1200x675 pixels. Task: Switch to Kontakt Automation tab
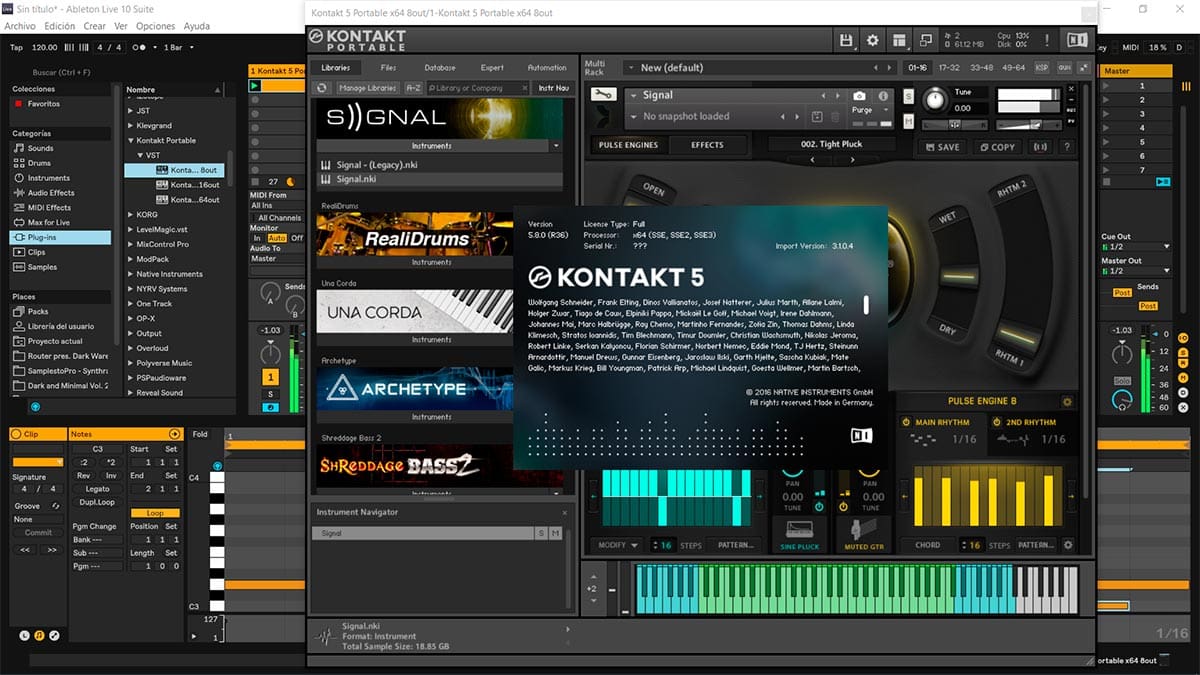(547, 67)
